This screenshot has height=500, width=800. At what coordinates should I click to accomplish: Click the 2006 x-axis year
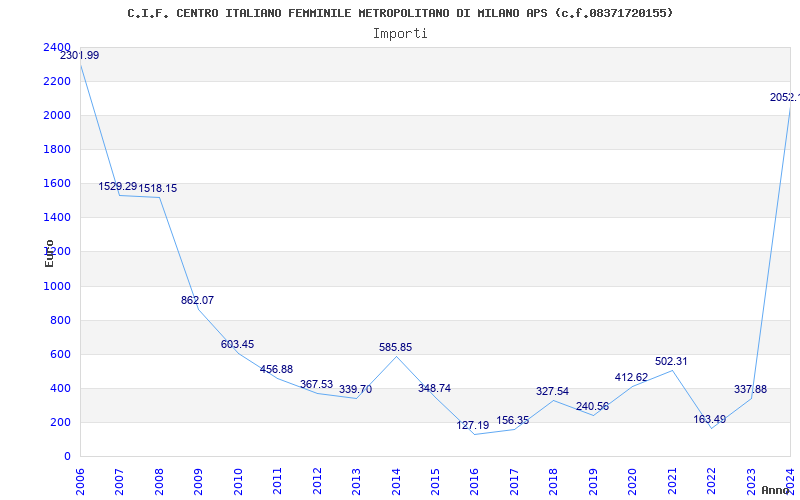pos(80,482)
